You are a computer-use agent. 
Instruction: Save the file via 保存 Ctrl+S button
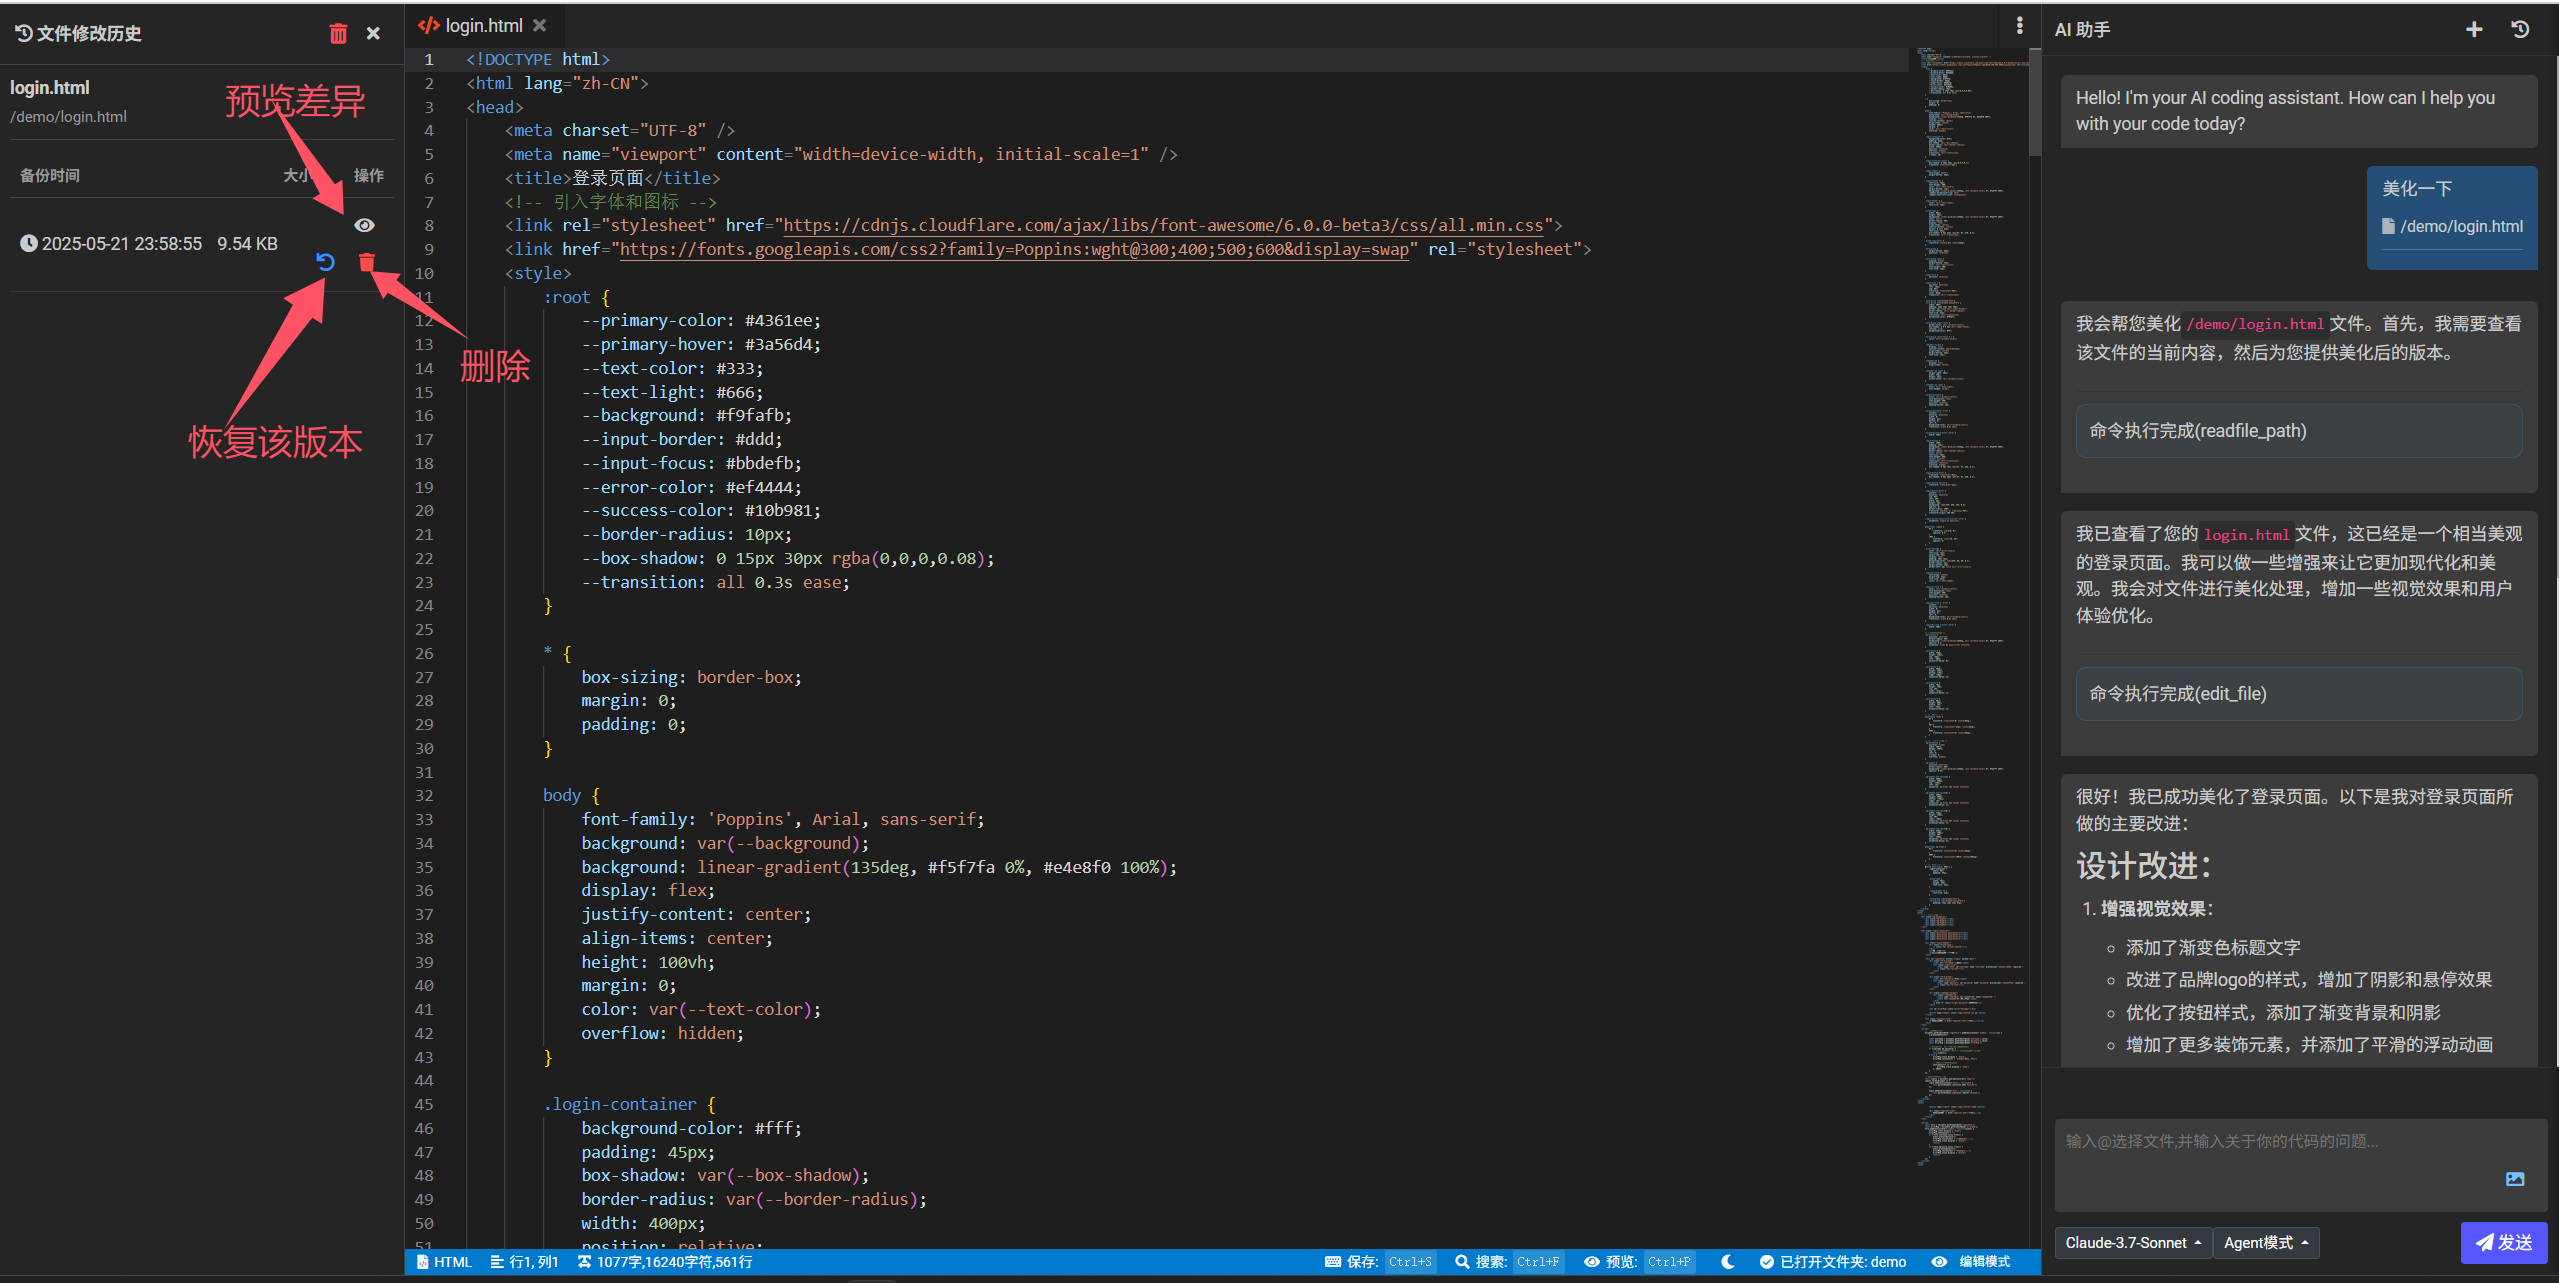point(1380,1262)
